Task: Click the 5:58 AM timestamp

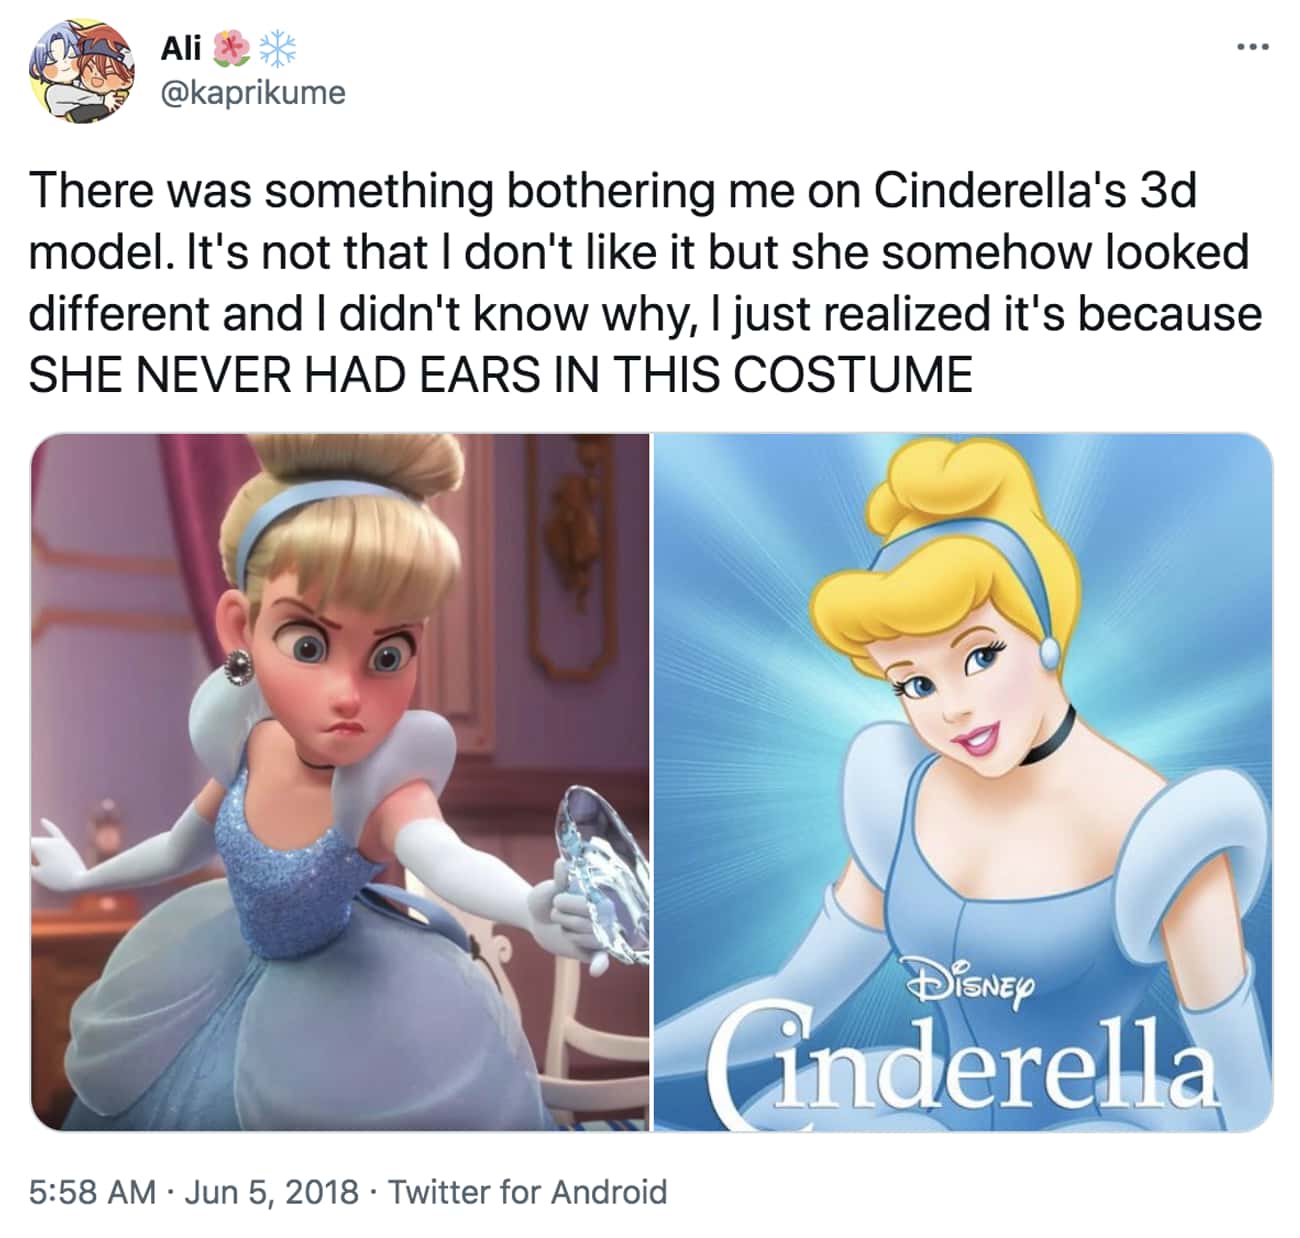Action: click(x=92, y=1192)
